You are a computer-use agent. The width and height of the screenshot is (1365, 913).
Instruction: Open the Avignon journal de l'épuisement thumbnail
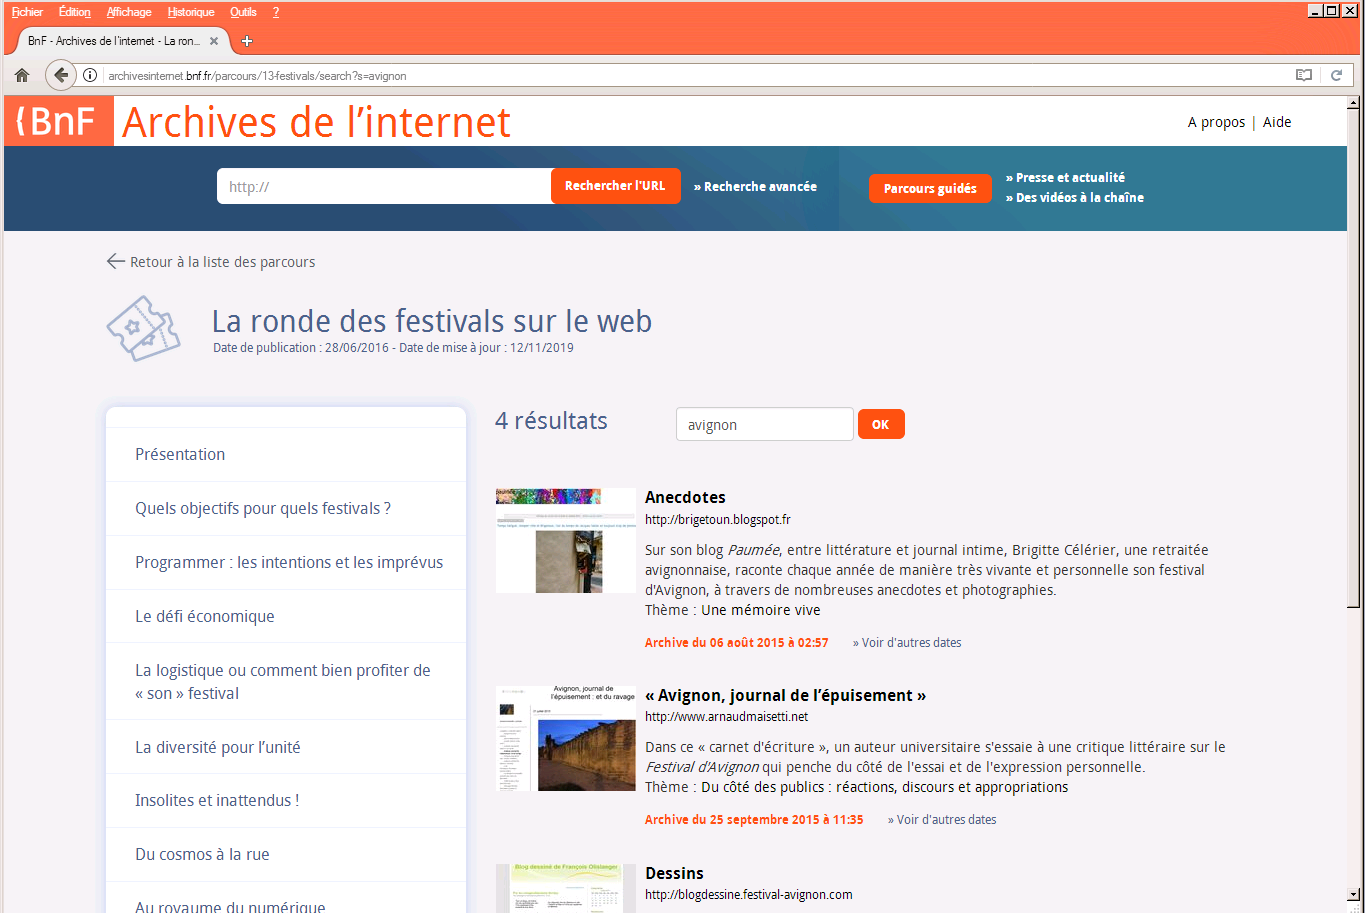click(x=566, y=738)
